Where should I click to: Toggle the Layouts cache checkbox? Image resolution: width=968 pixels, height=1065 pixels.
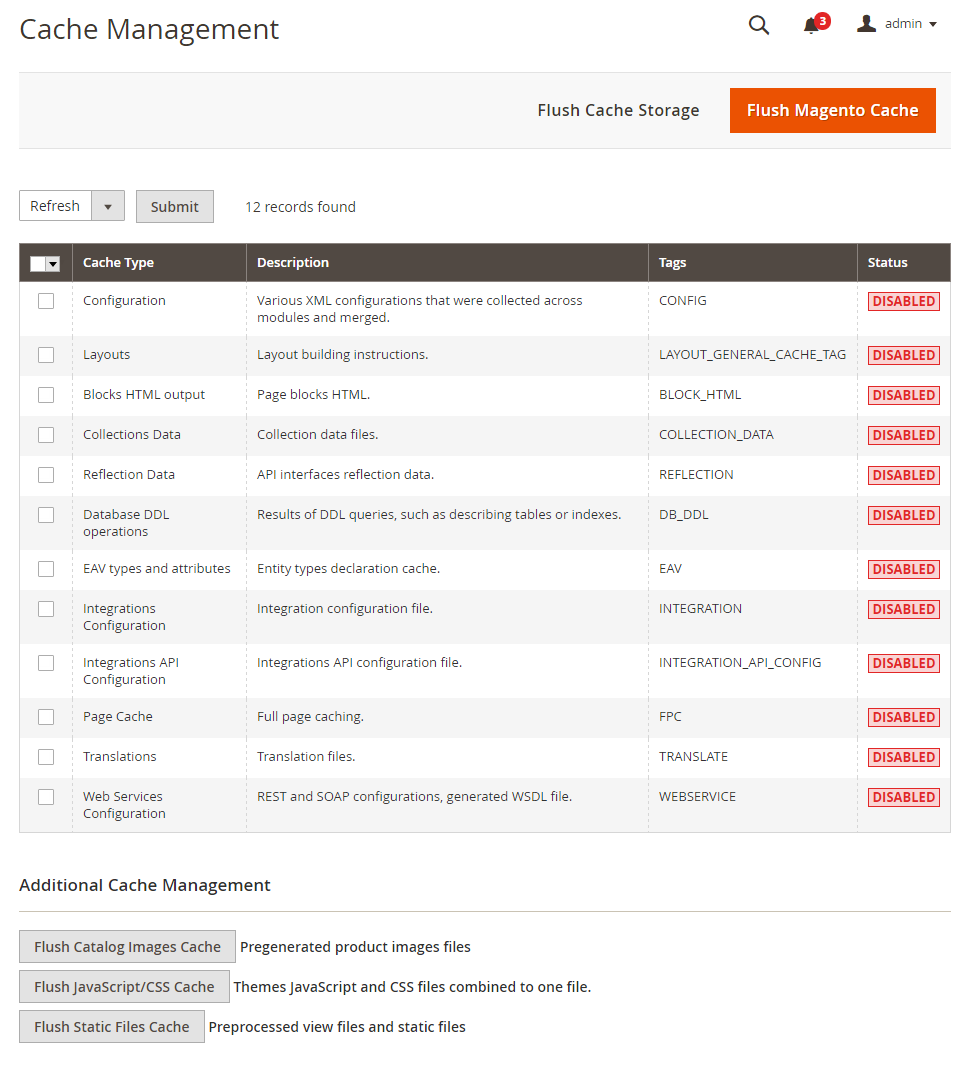[x=46, y=355]
